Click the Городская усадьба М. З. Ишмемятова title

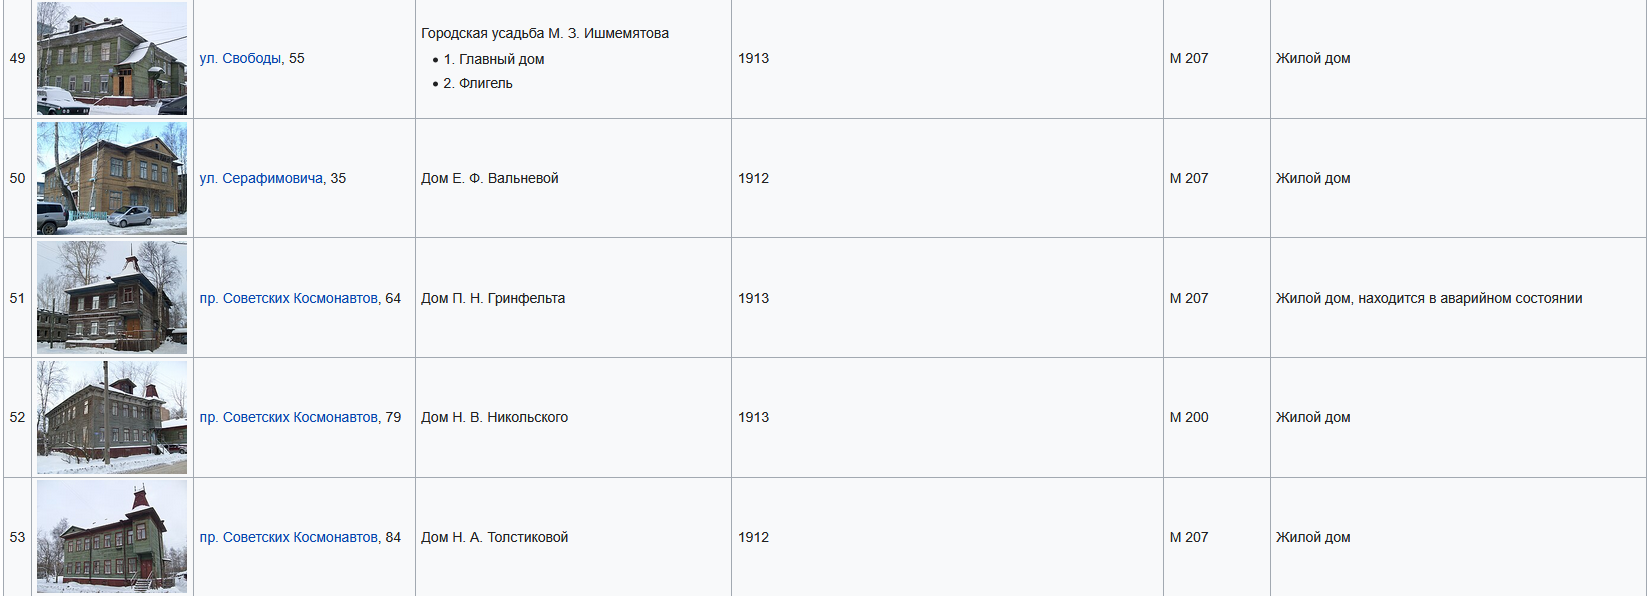point(545,33)
